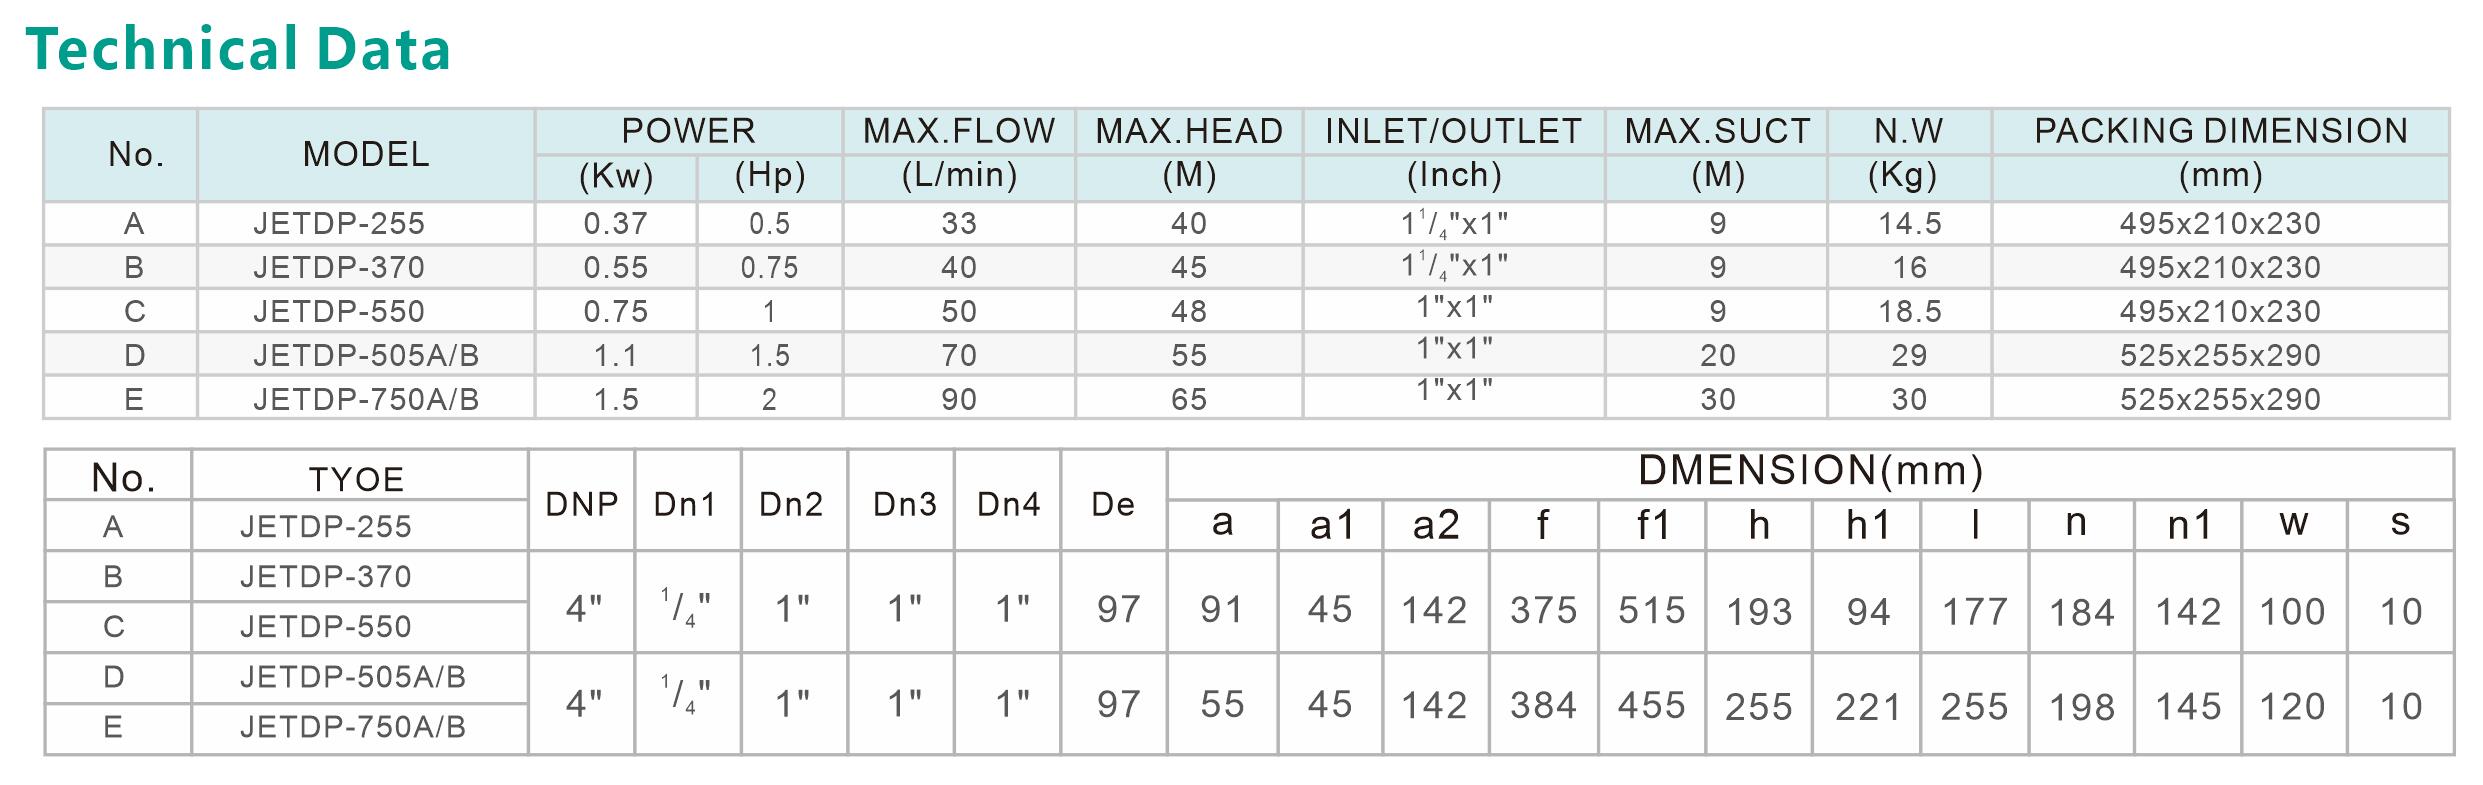Select JETDP-370 in the second table
Viewport: 2483px width, 785px height.
(325, 576)
